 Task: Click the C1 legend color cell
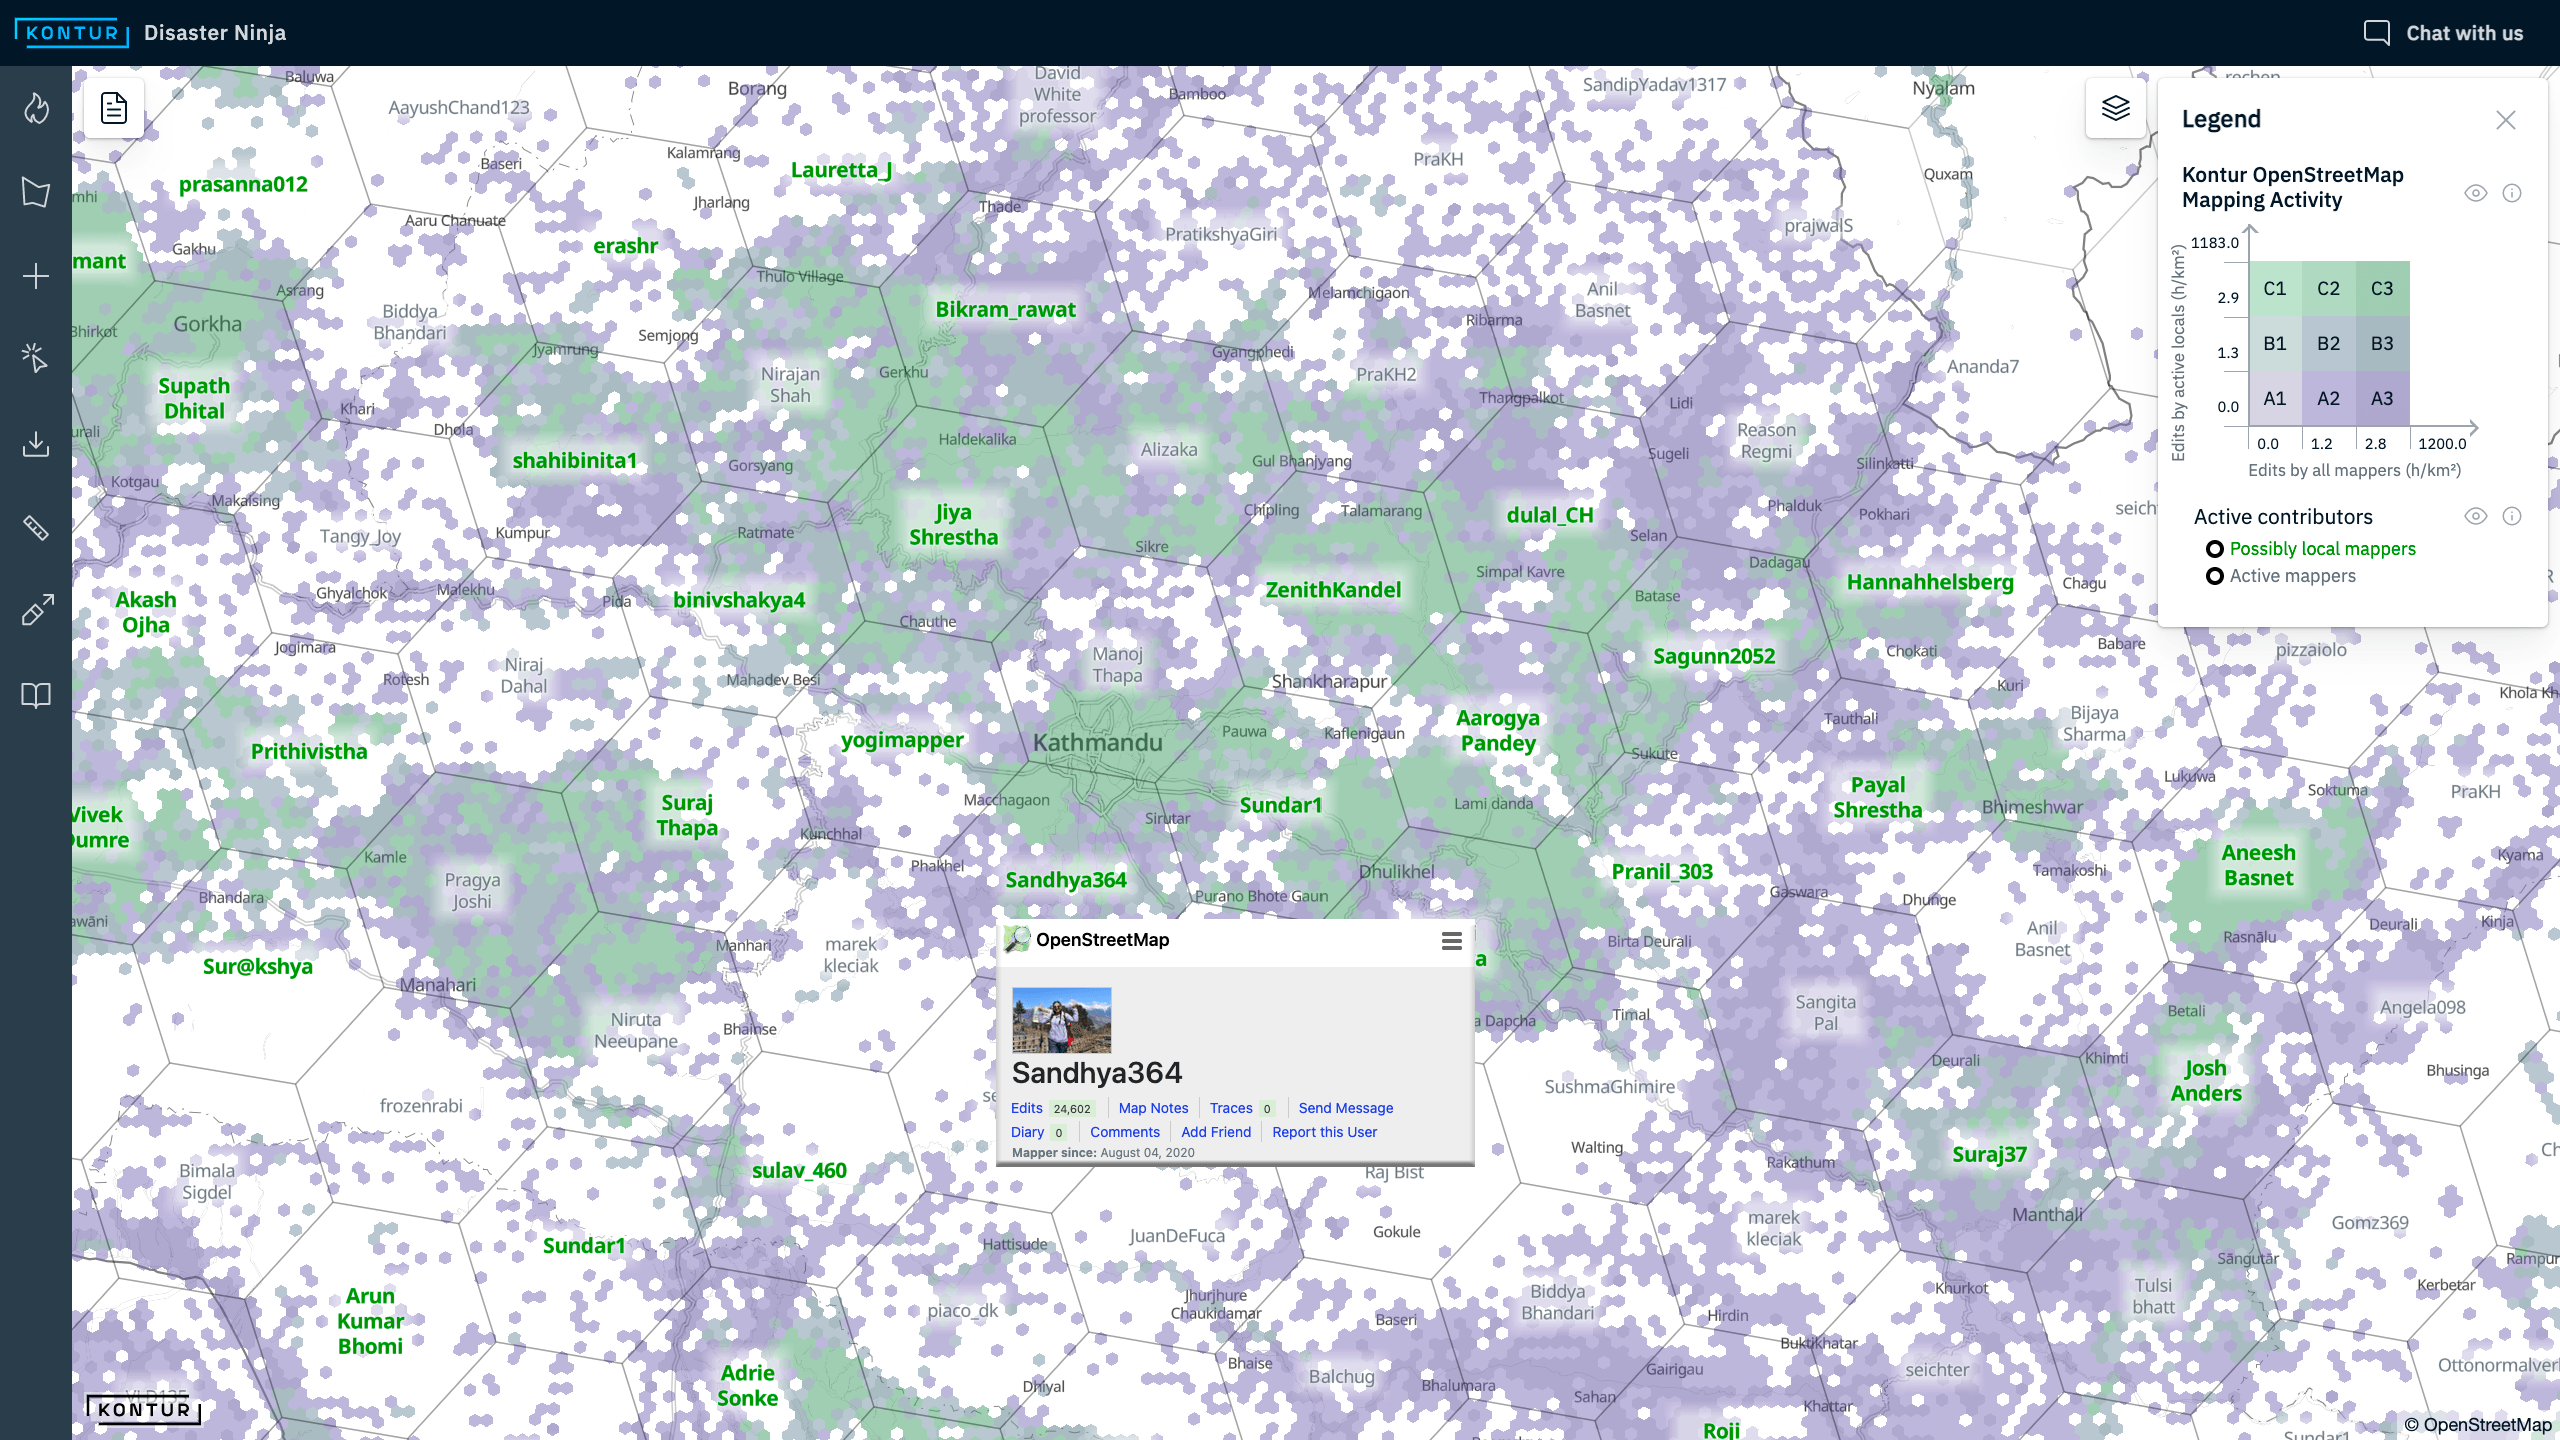coord(2275,289)
